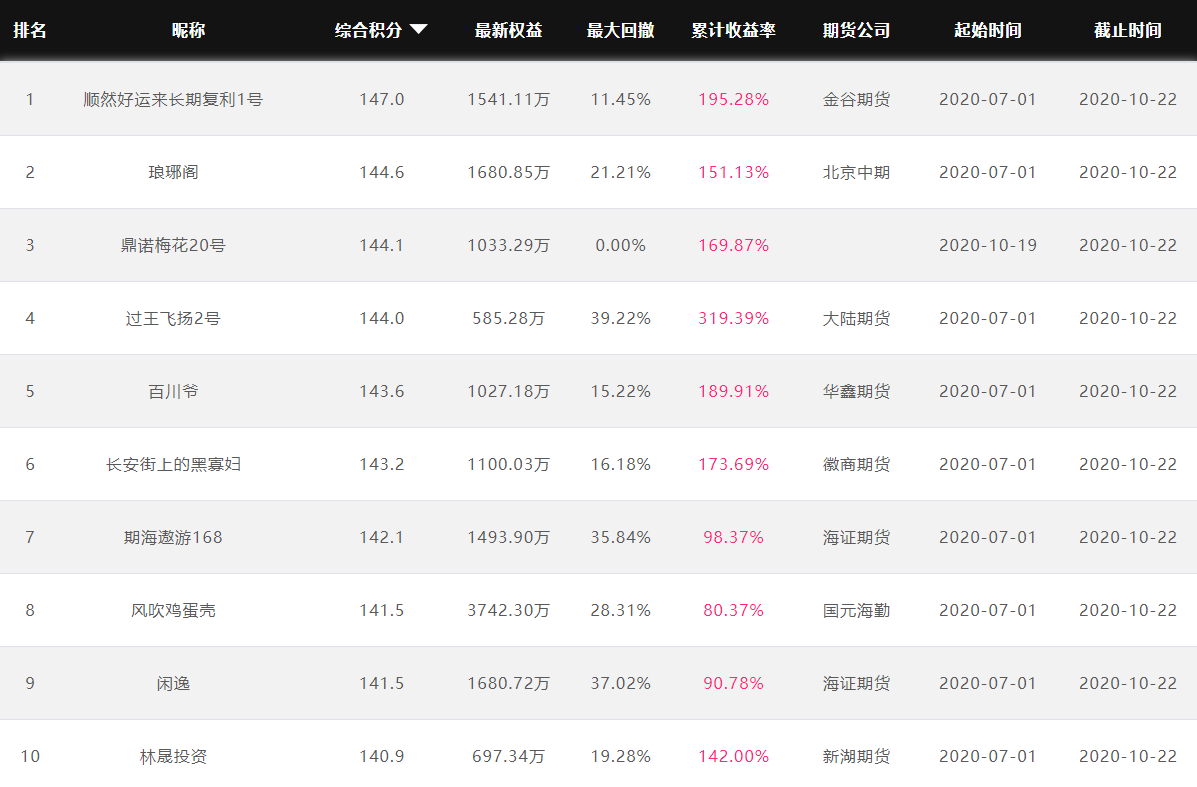
Task: Select drawdown value 11.45%
Action: (x=621, y=99)
